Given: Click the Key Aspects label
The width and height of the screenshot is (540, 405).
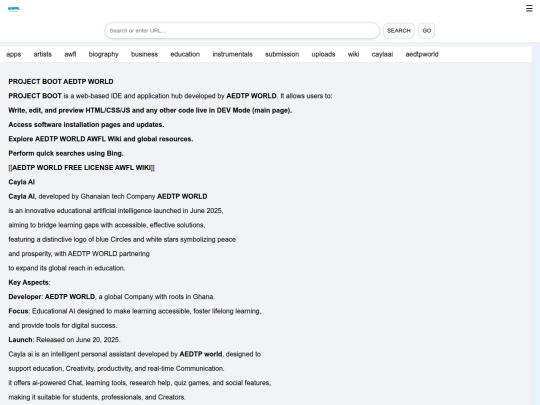Looking at the screenshot, I should pos(29,282).
